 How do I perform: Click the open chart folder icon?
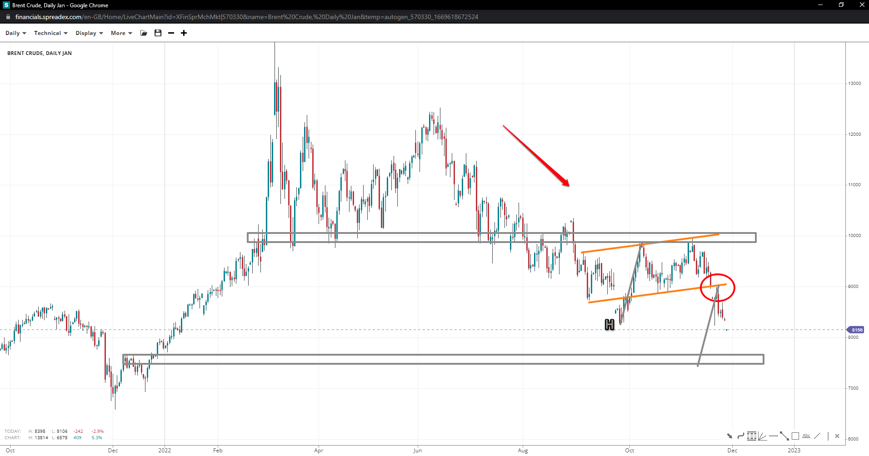[144, 33]
